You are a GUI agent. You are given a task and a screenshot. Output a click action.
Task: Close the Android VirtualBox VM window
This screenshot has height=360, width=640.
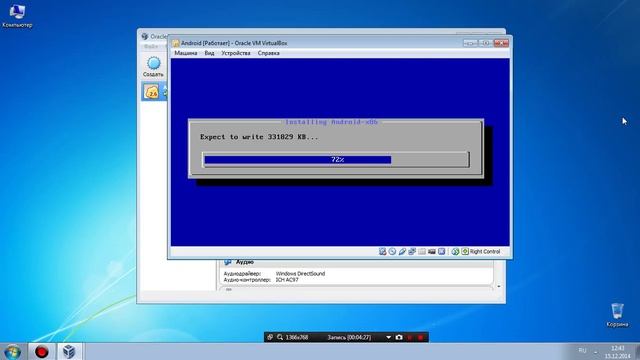pos(501,43)
